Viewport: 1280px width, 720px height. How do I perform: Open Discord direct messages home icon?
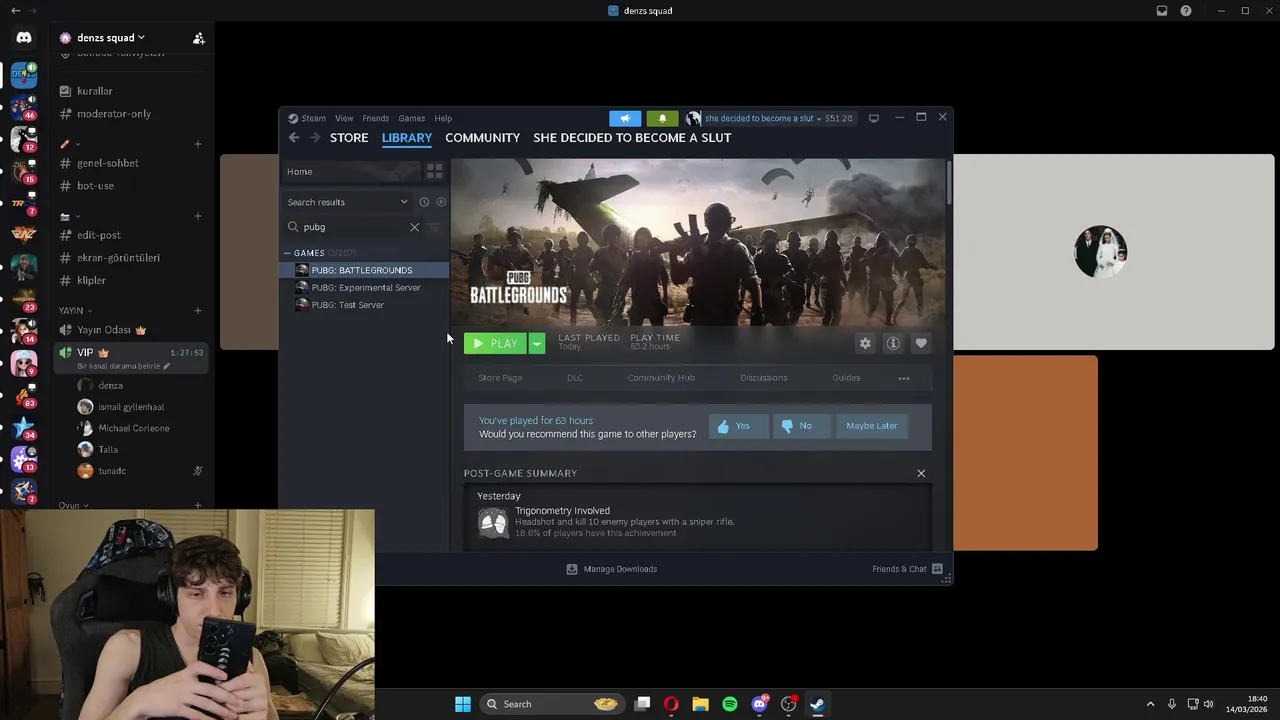point(24,38)
